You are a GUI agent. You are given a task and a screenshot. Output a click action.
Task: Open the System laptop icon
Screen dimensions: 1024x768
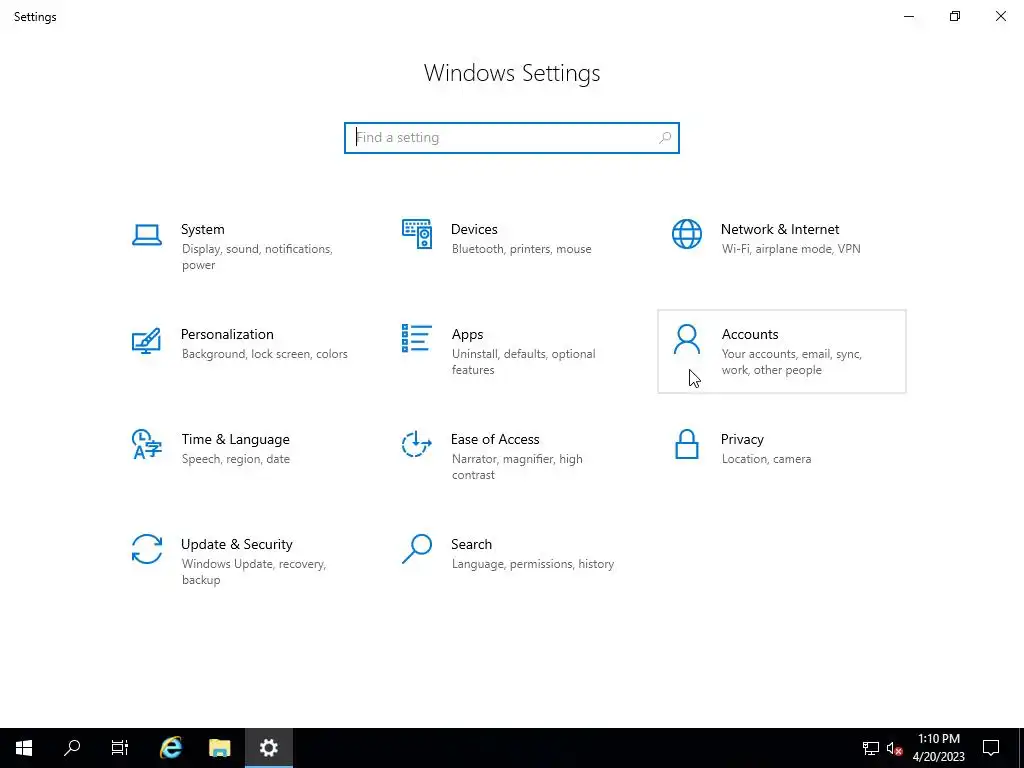coord(147,235)
